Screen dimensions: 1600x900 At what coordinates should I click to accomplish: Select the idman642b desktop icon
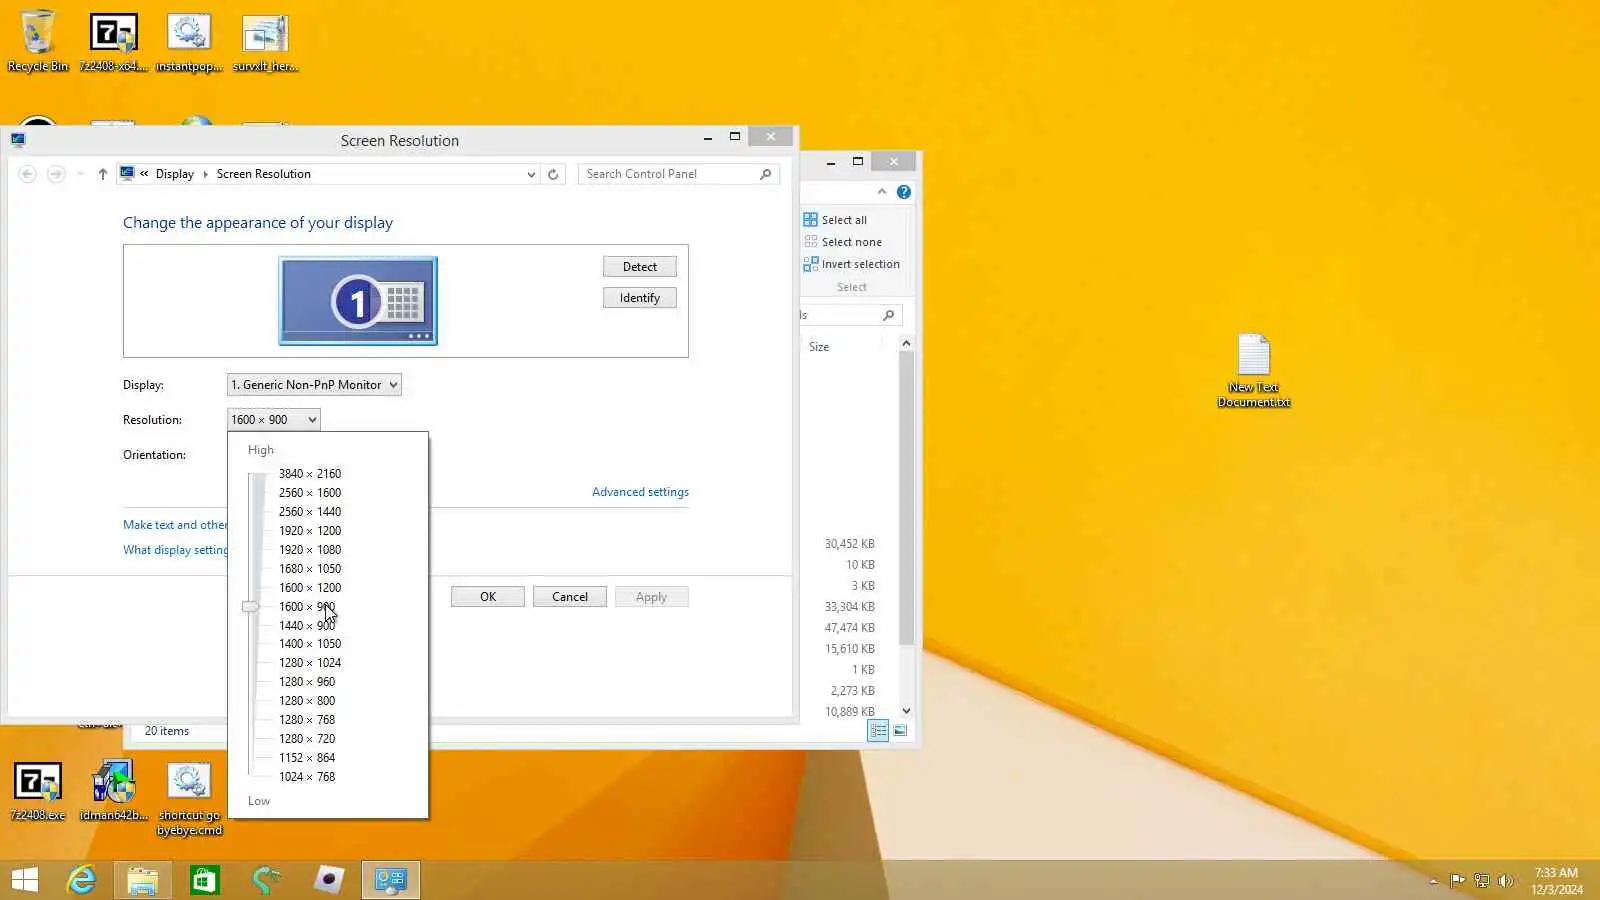tap(113, 791)
